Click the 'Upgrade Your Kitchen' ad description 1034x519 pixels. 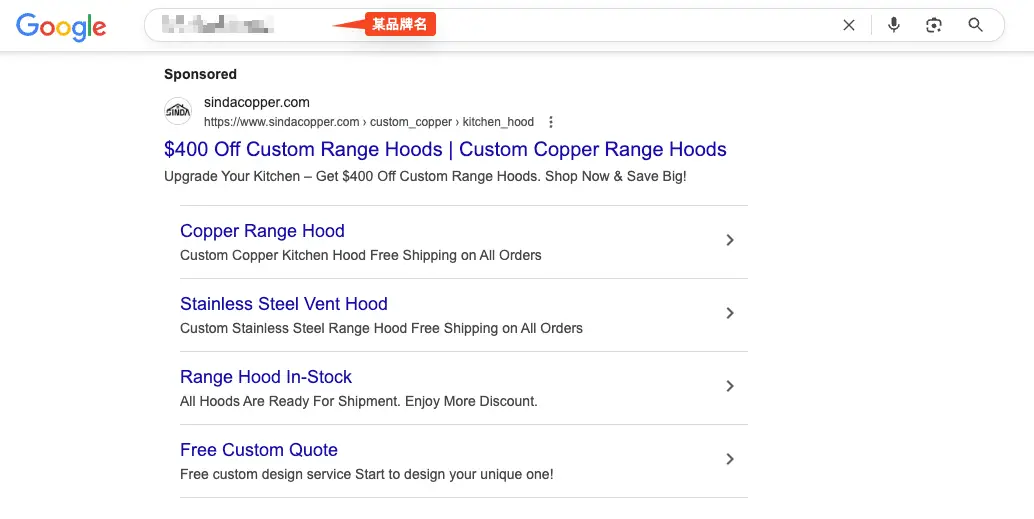click(x=425, y=177)
